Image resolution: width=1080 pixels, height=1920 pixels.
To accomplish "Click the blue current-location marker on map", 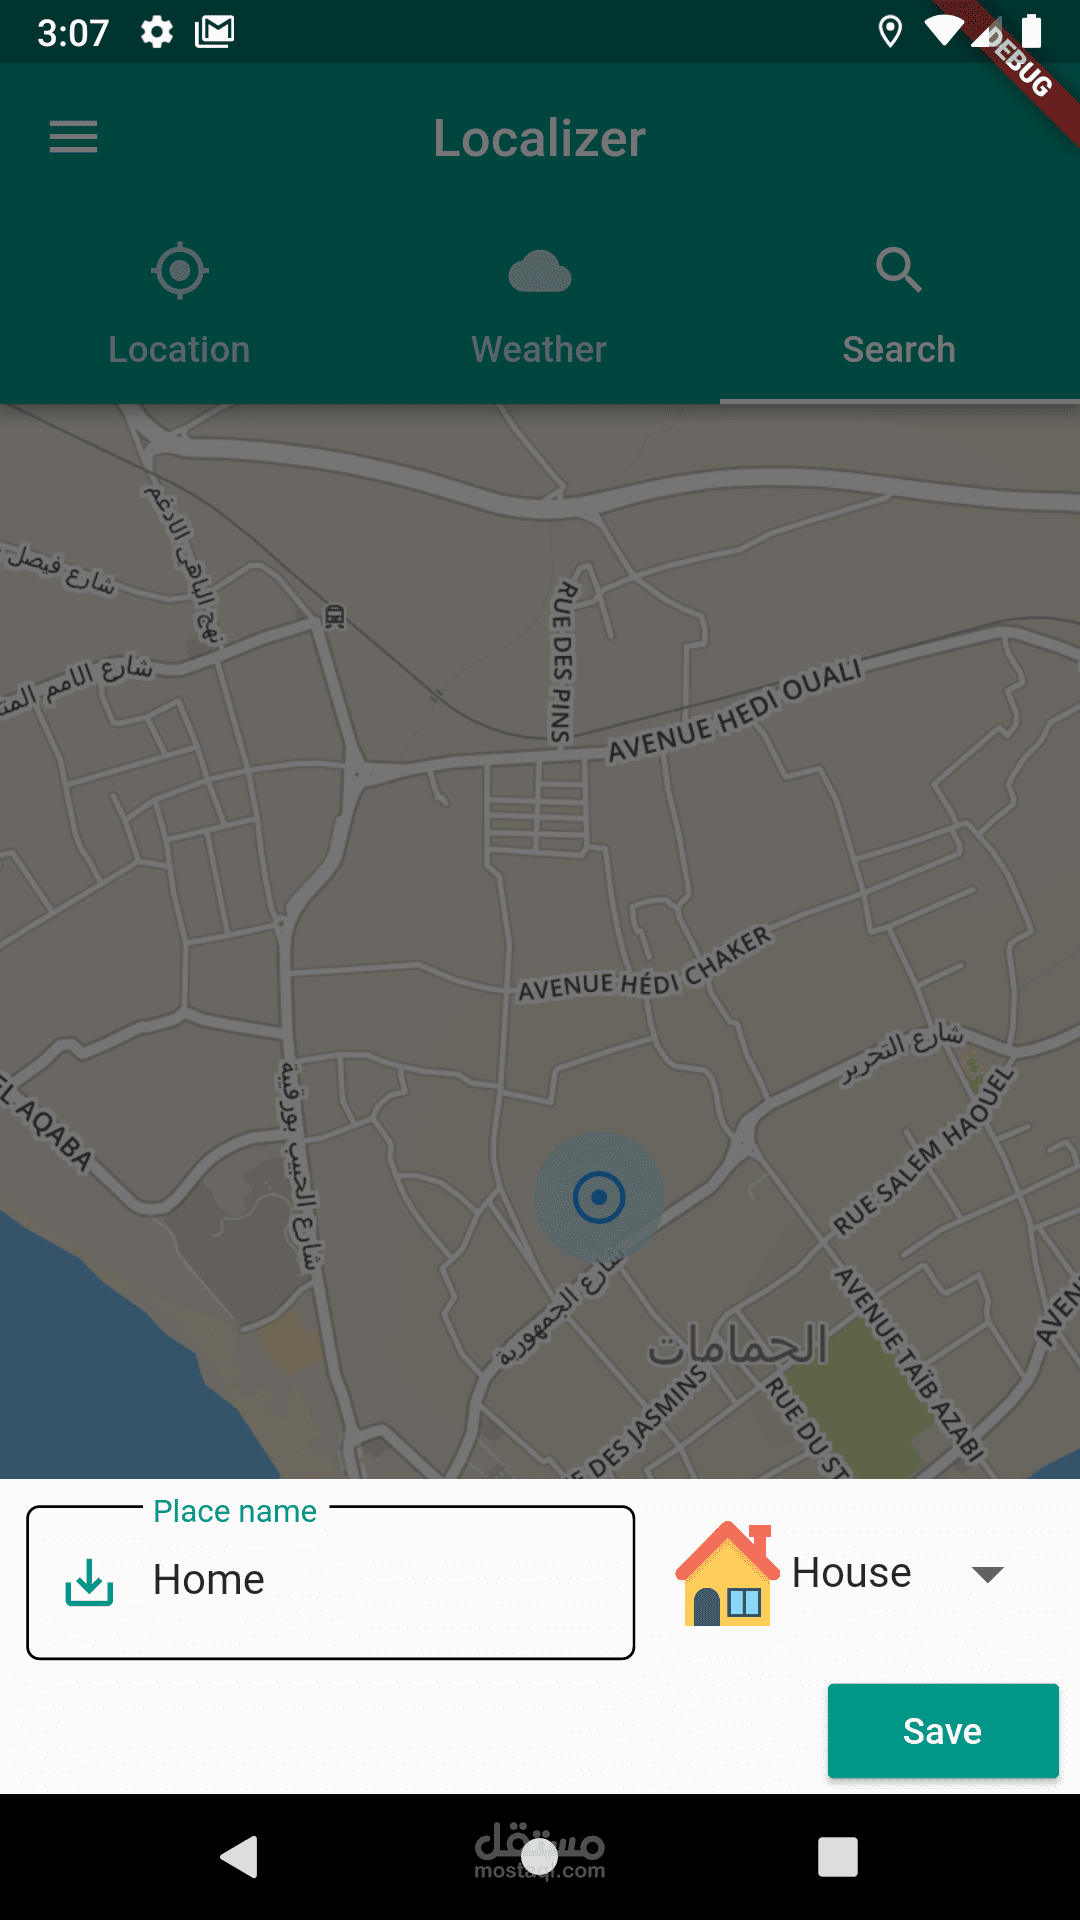I will pyautogui.click(x=599, y=1197).
